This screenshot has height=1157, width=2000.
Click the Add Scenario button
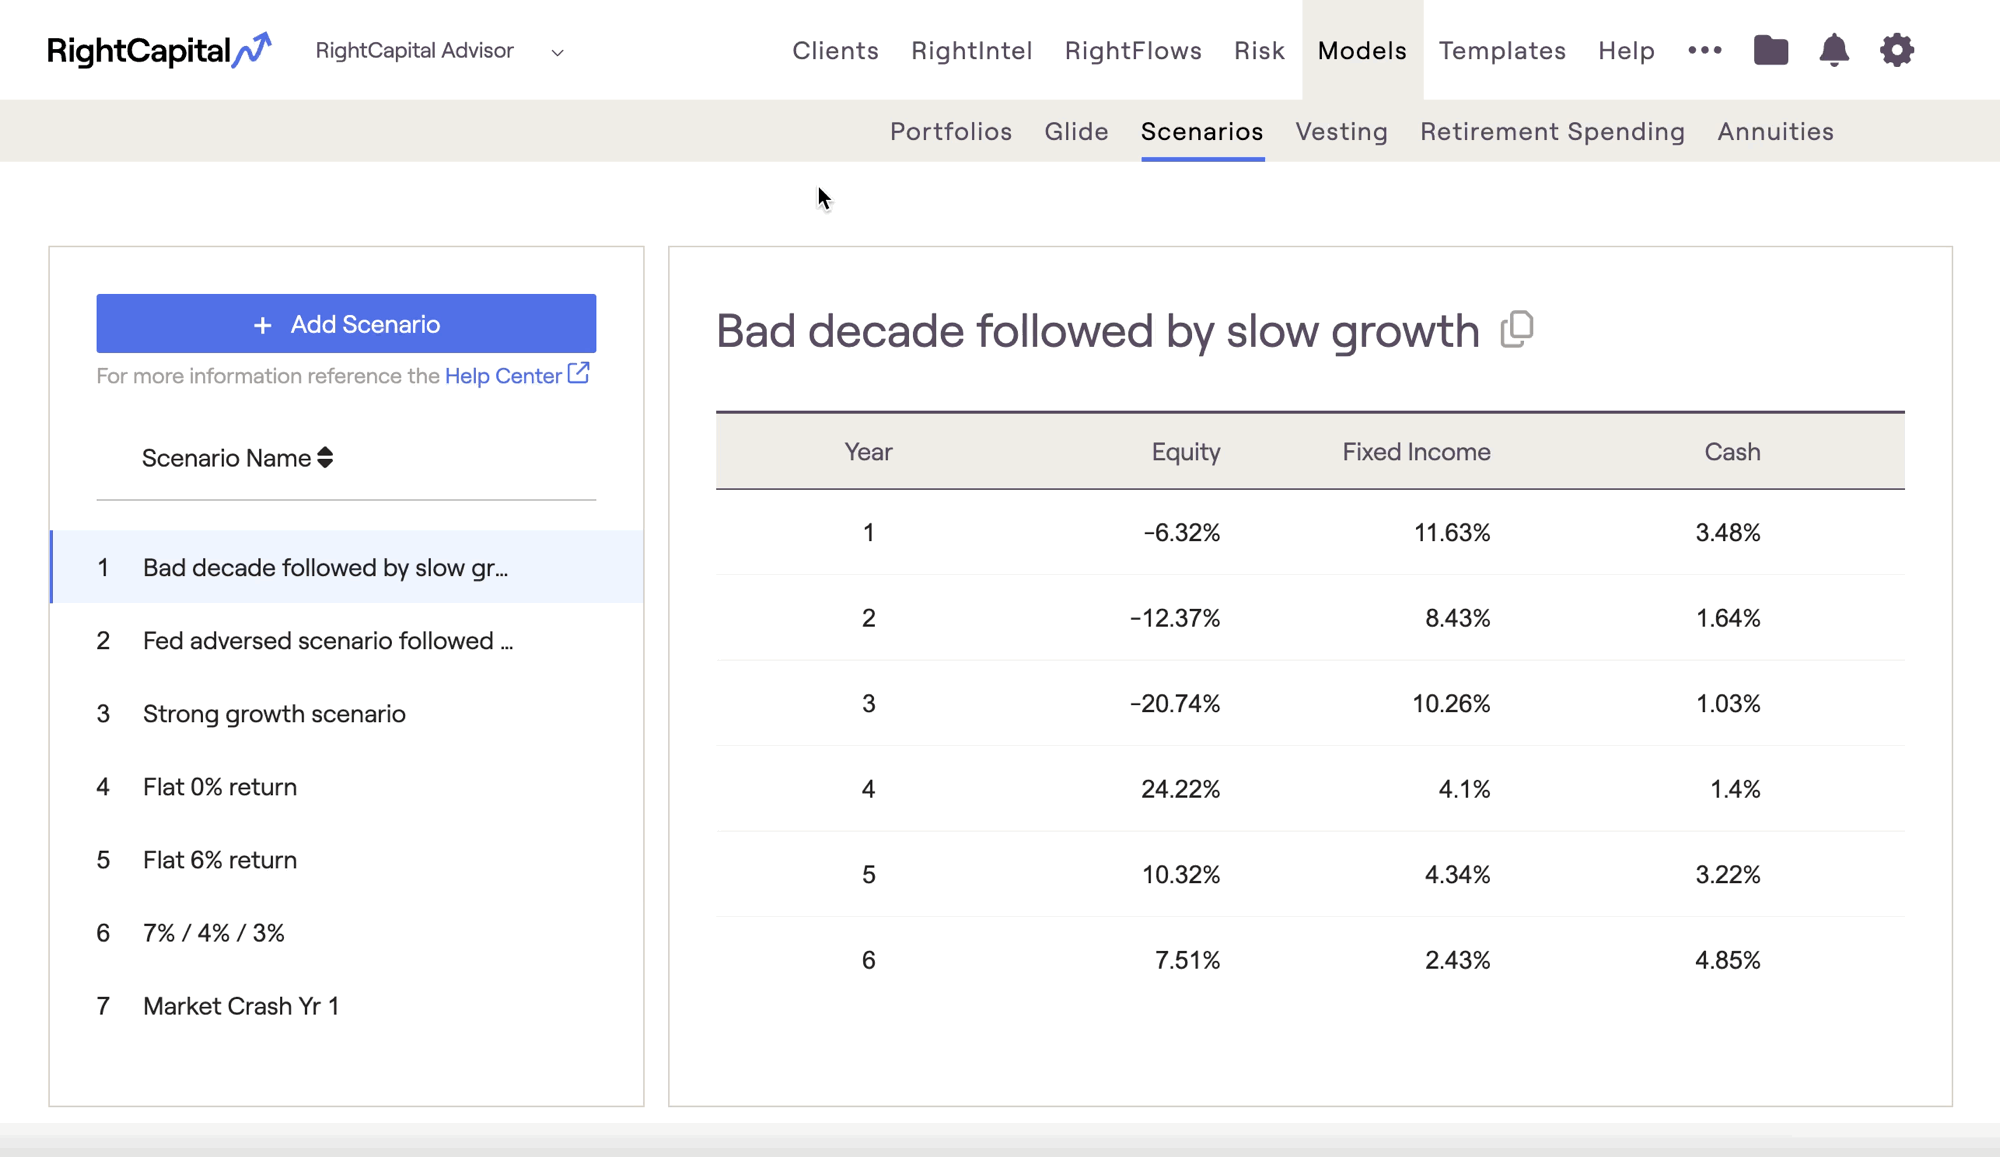pyautogui.click(x=346, y=324)
